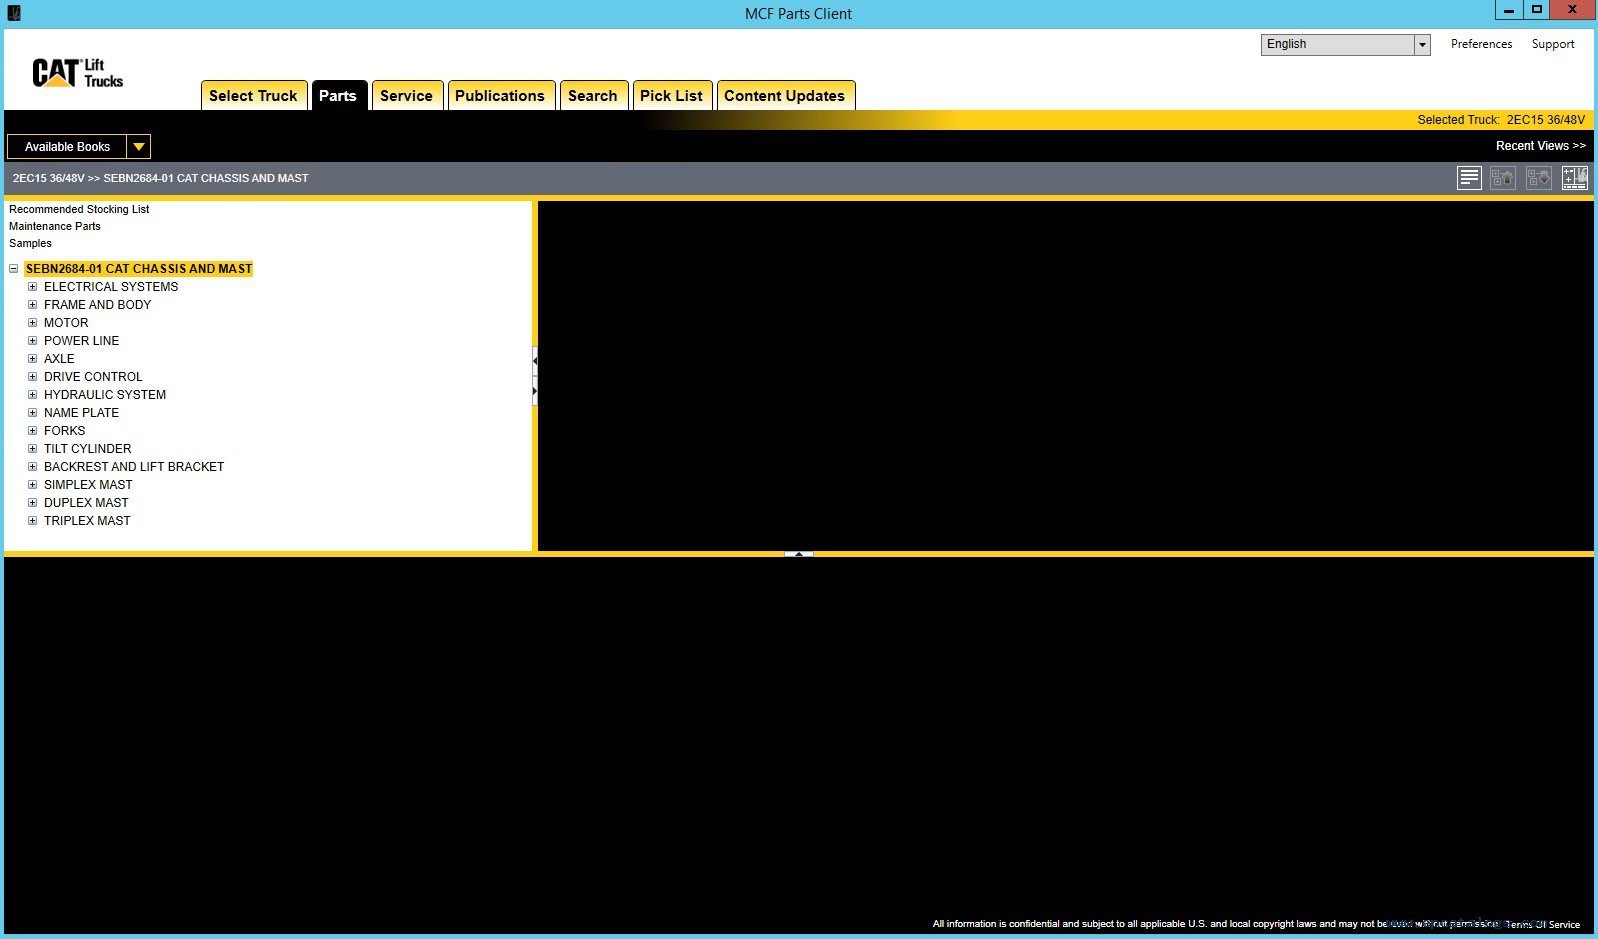Expand the SIMPLEX MAST node
Image resolution: width=1598 pixels, height=939 pixels.
click(x=32, y=485)
